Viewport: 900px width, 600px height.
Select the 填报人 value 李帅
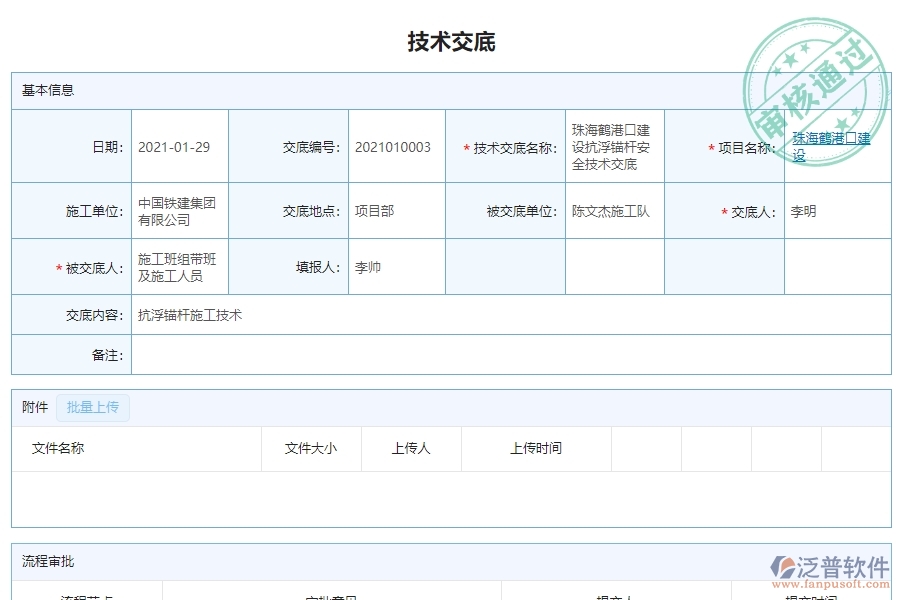tap(366, 267)
